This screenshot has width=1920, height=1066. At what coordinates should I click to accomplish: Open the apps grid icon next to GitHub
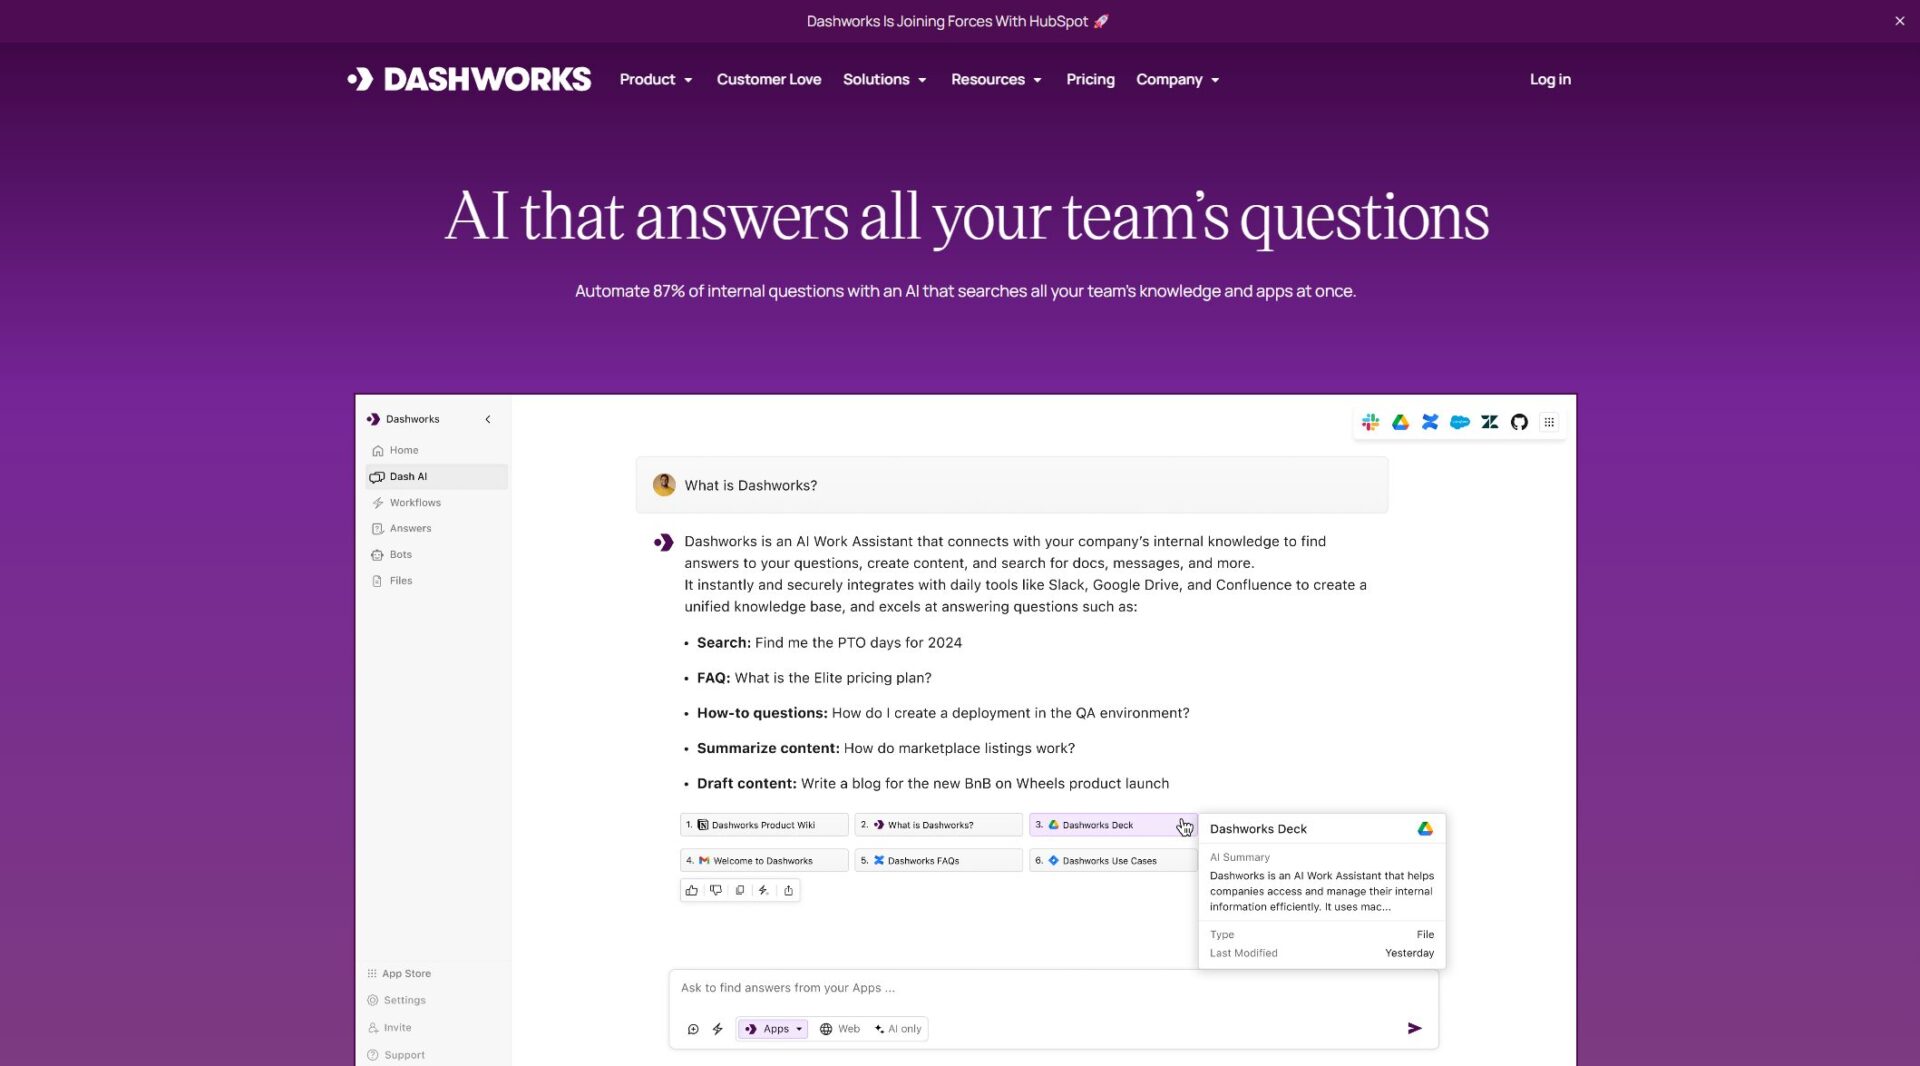(x=1549, y=421)
